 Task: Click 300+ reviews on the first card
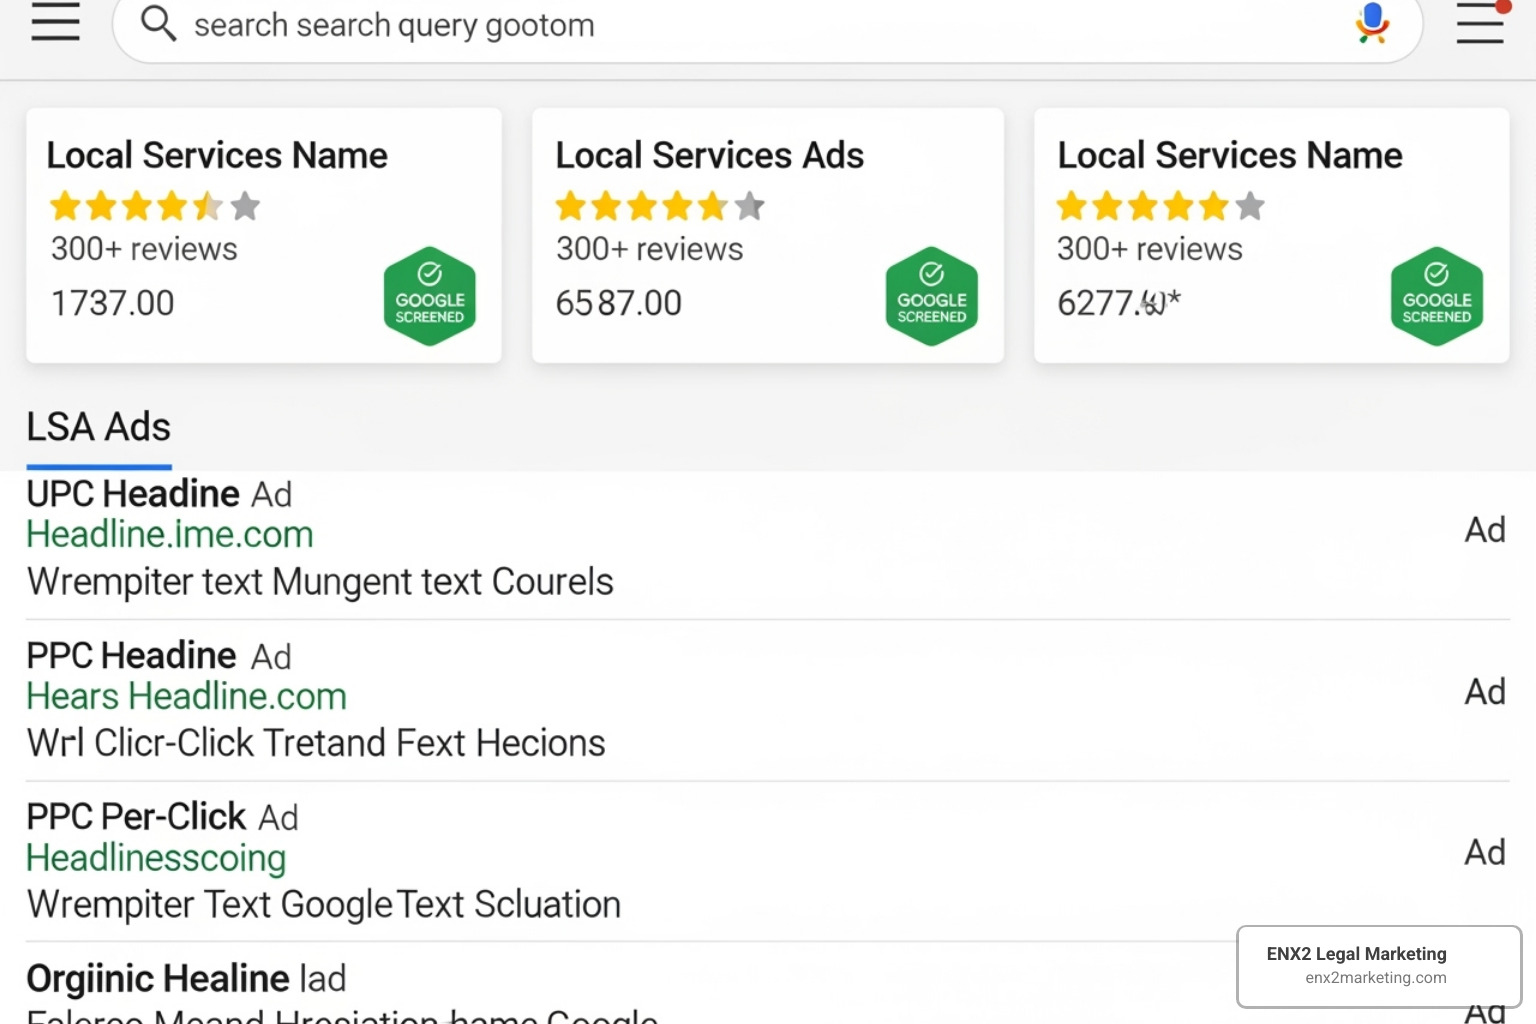coord(144,249)
